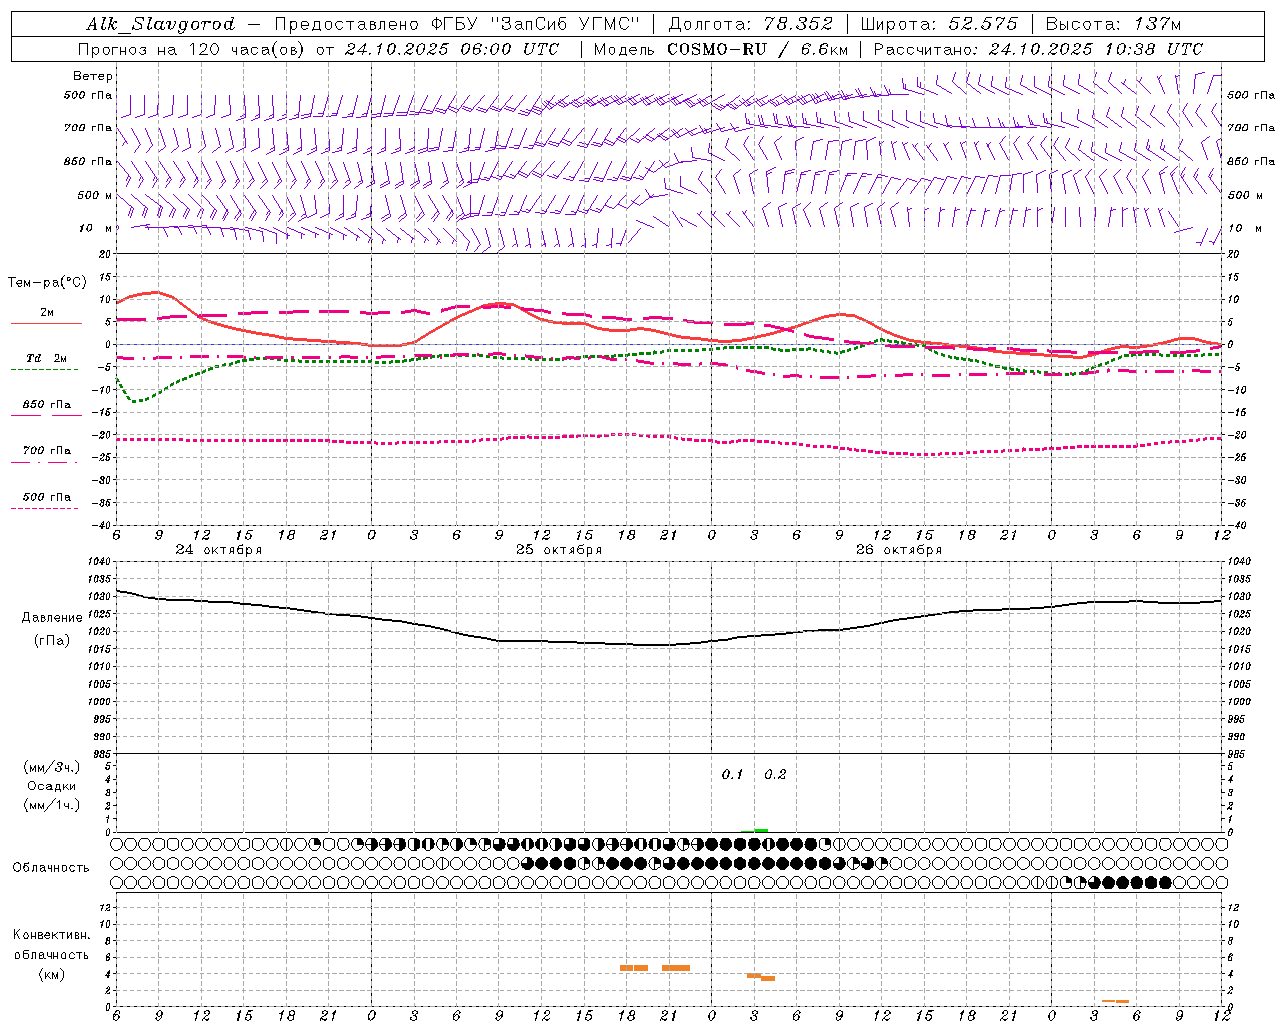Click the '700 гПа' temperature legend entry
The width and height of the screenshot is (1280, 1024).
click(46, 451)
